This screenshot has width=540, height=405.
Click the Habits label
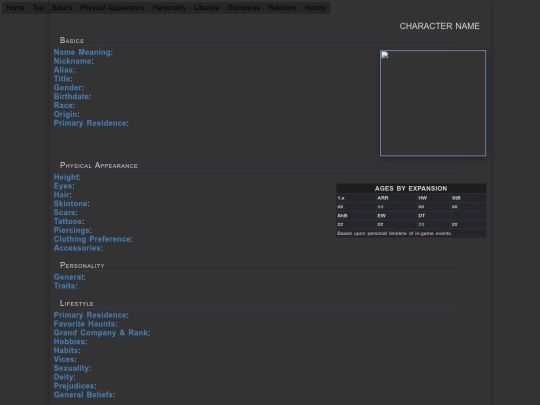point(66,351)
